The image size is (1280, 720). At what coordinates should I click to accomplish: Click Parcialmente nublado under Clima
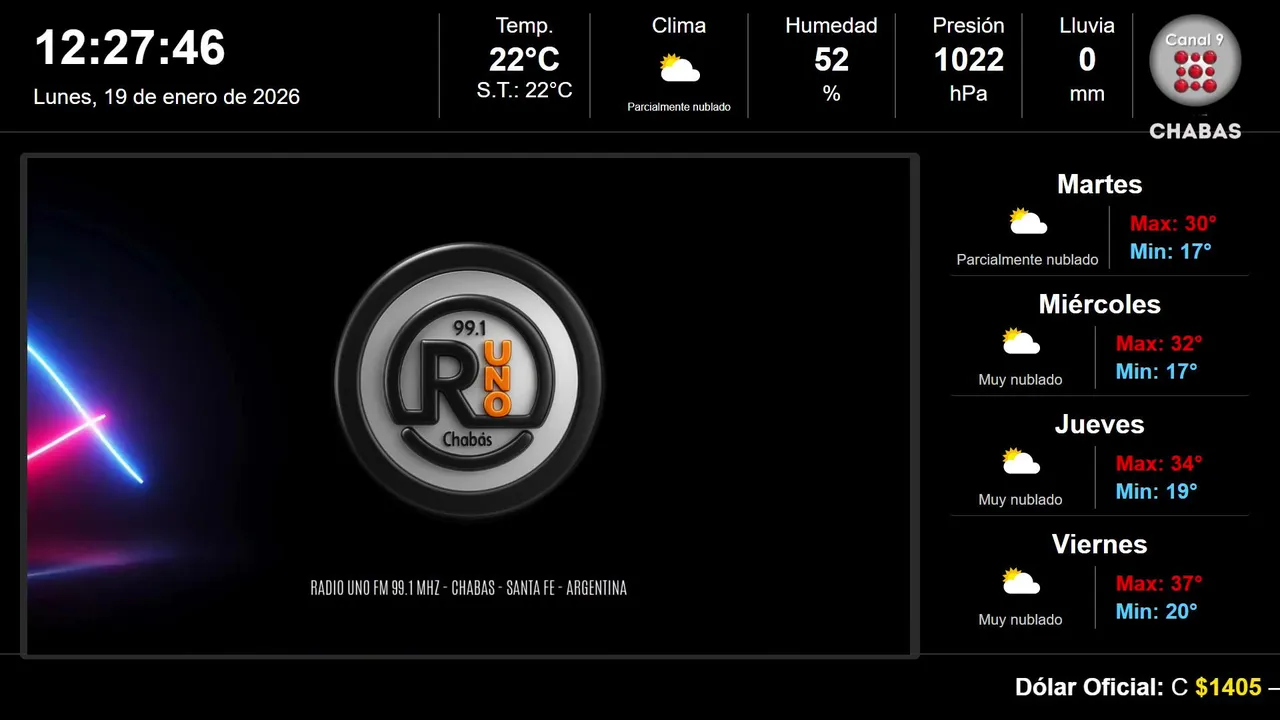tap(679, 107)
